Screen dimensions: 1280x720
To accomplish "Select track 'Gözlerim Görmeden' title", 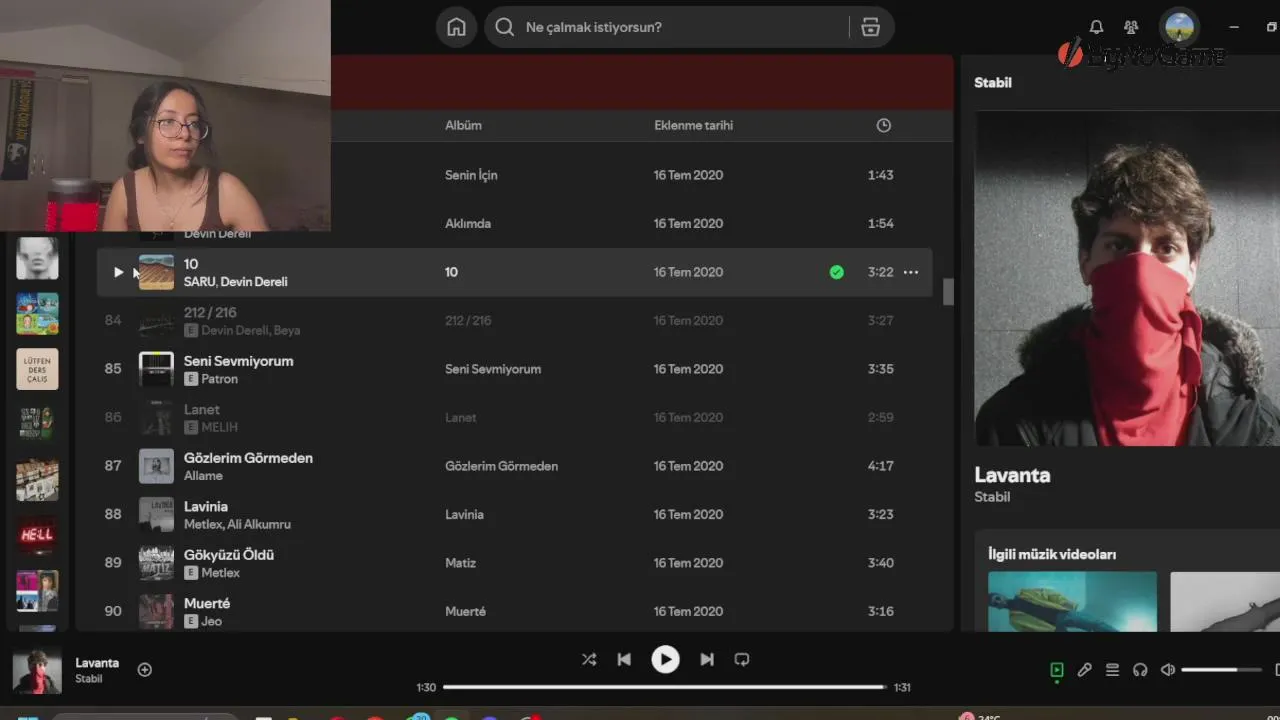I will [248, 458].
